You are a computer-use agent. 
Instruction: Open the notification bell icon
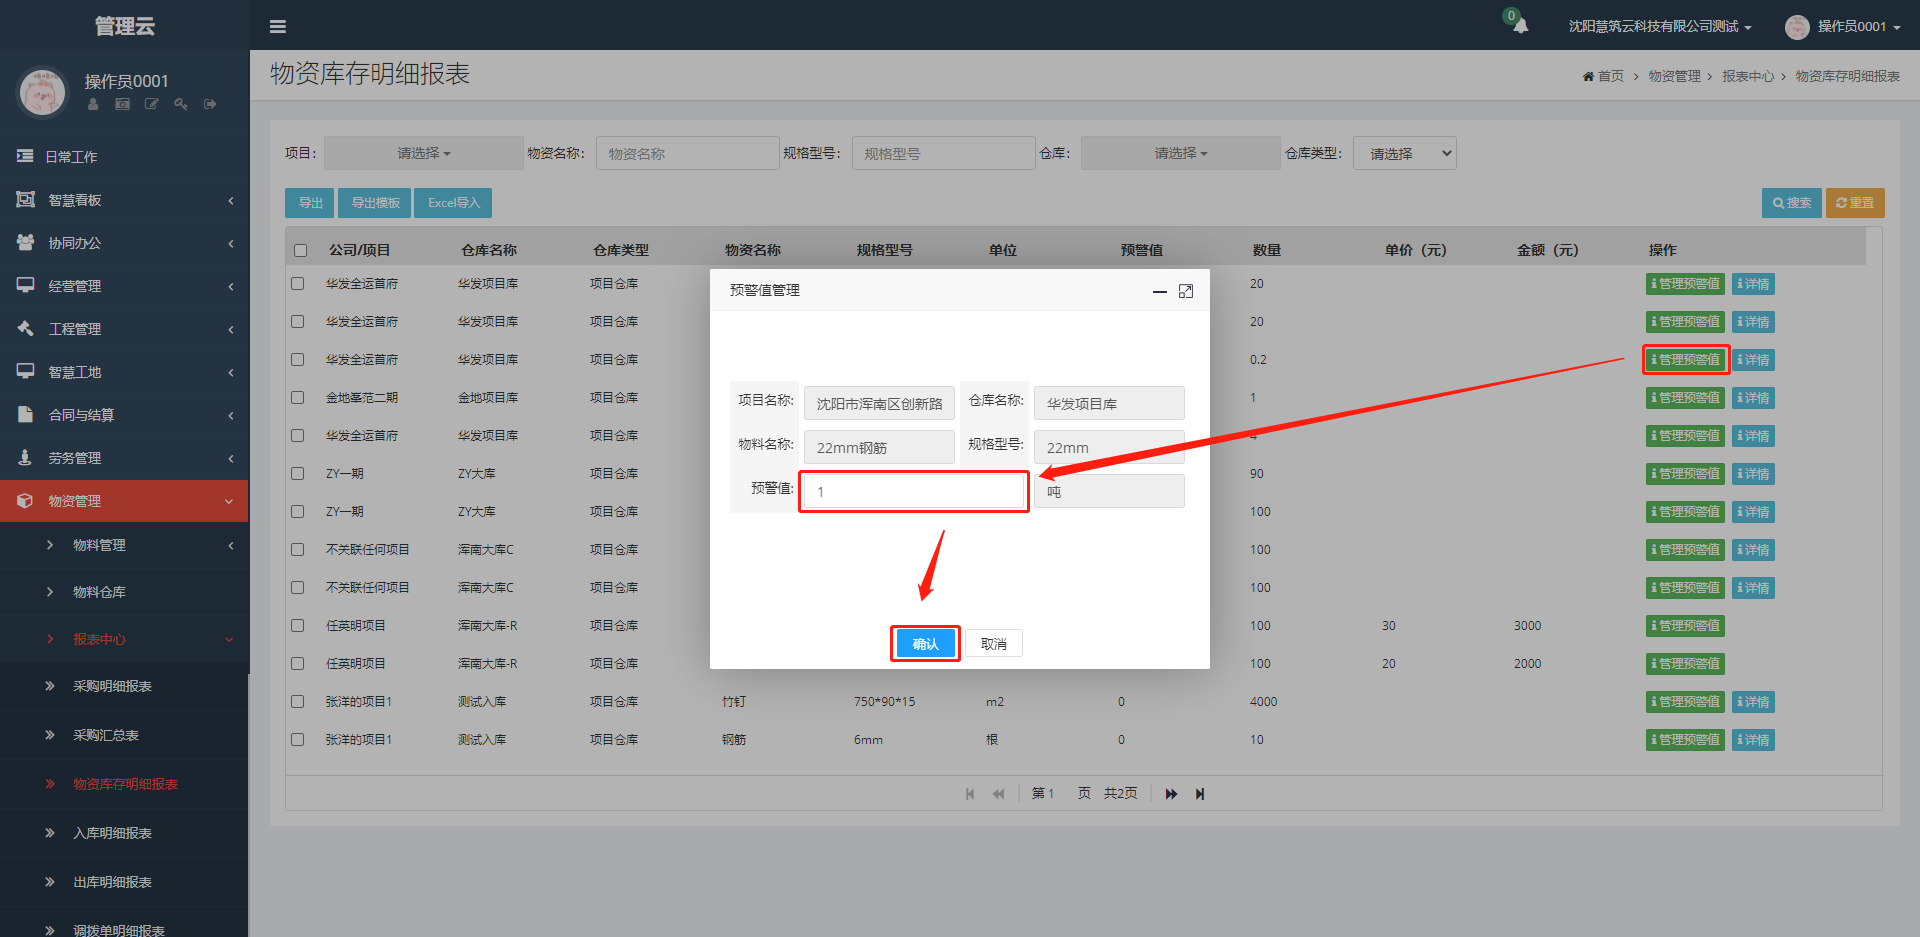(x=1520, y=26)
